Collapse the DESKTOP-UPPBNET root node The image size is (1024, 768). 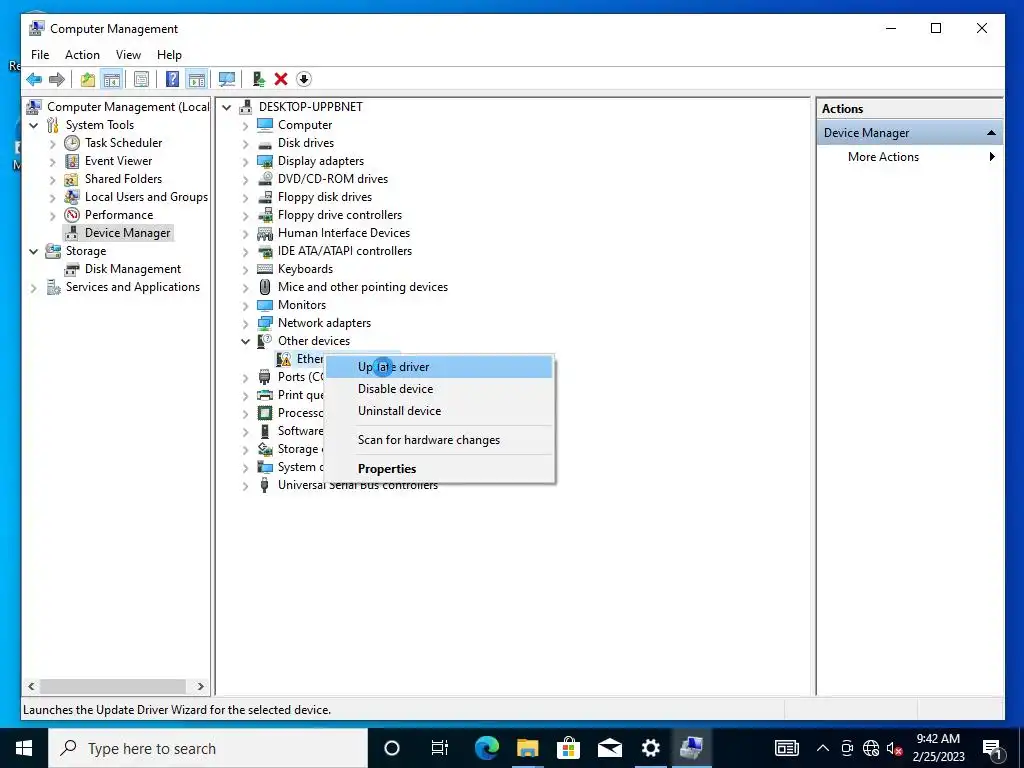pyautogui.click(x=226, y=107)
